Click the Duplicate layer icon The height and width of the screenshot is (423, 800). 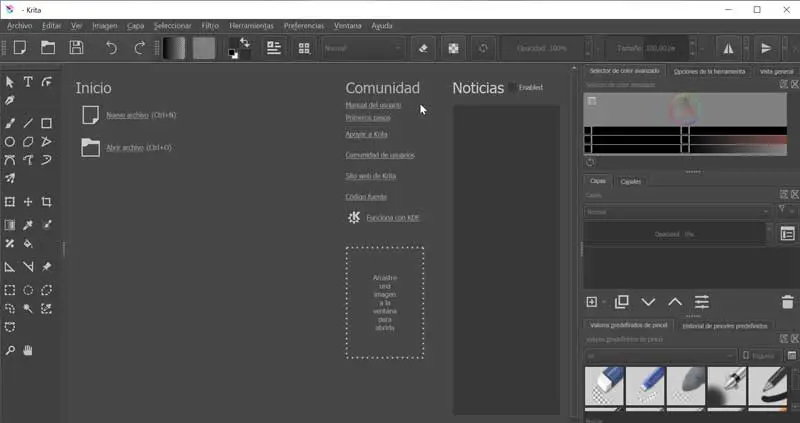pos(621,301)
